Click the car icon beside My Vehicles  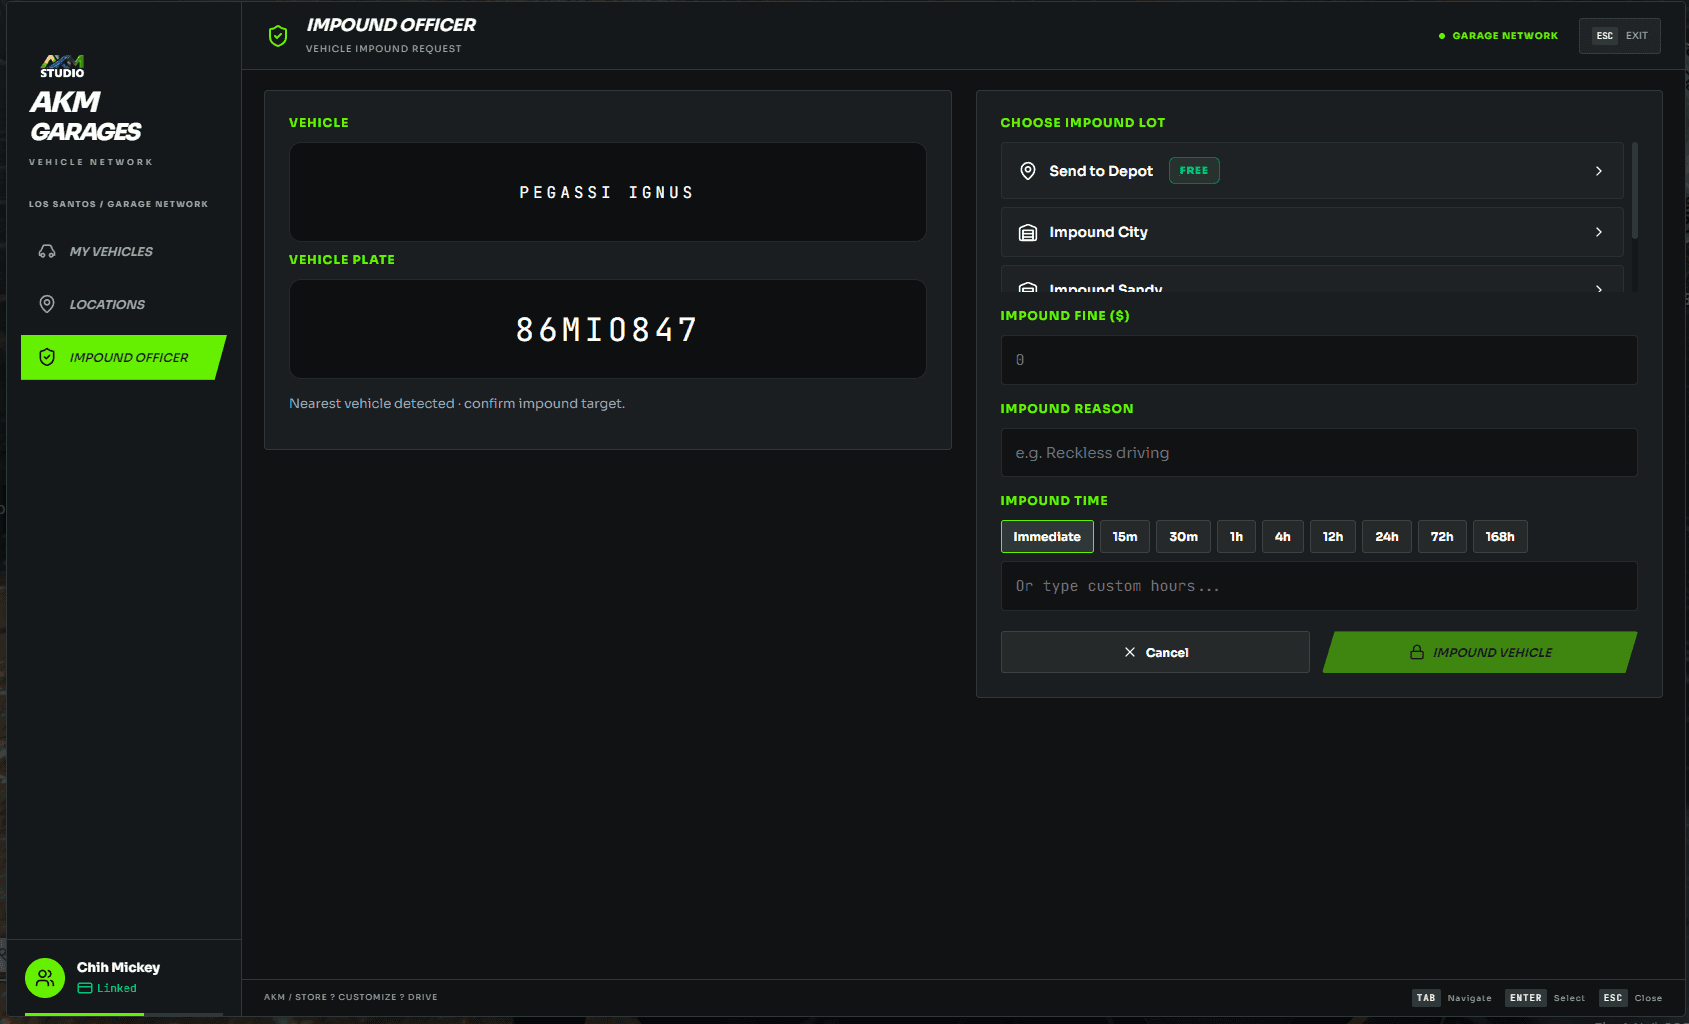(x=47, y=251)
